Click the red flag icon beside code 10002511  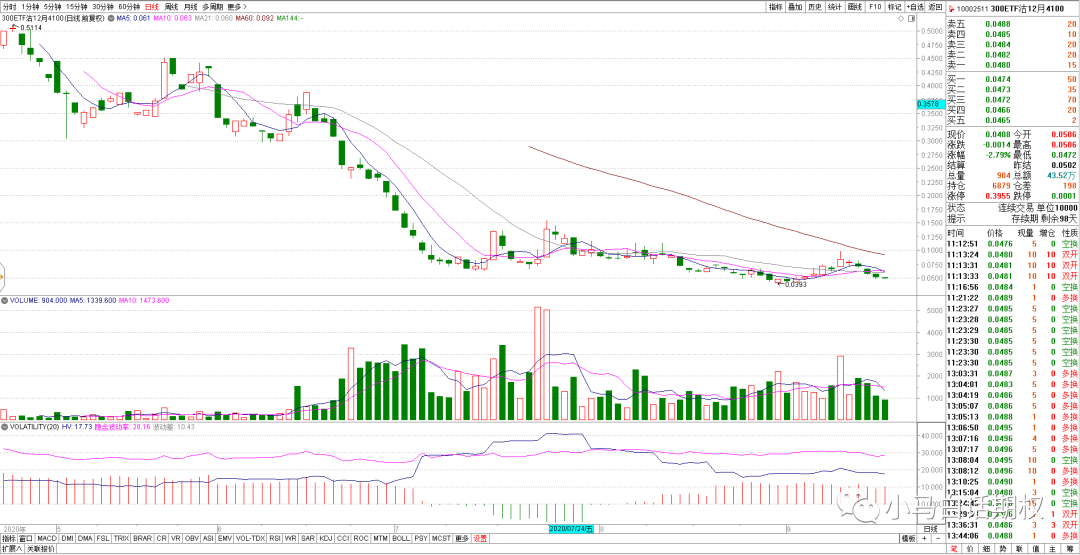(x=949, y=7)
